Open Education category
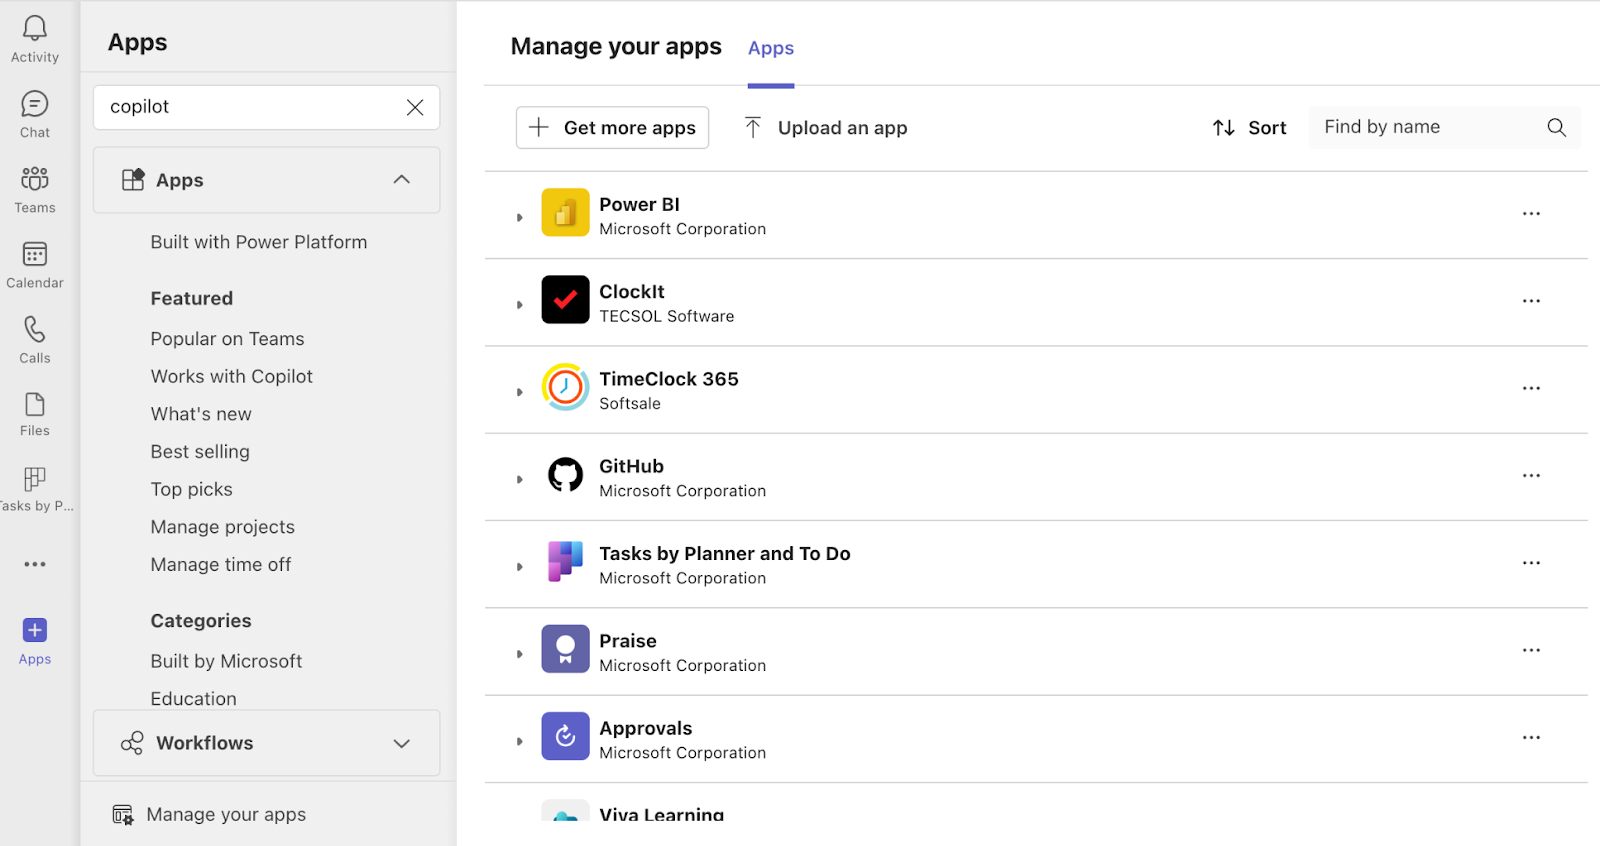The image size is (1600, 846). click(x=193, y=699)
